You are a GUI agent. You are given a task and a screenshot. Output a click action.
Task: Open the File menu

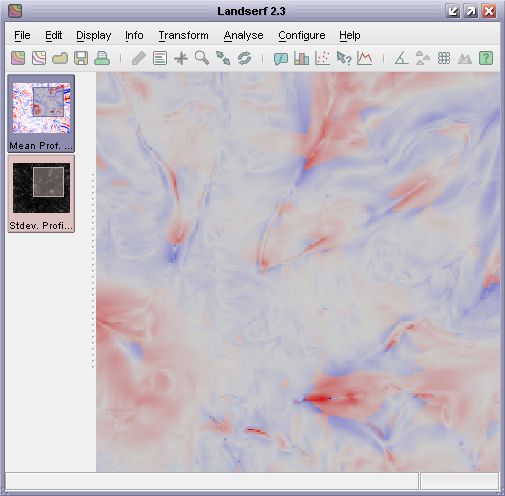point(22,35)
